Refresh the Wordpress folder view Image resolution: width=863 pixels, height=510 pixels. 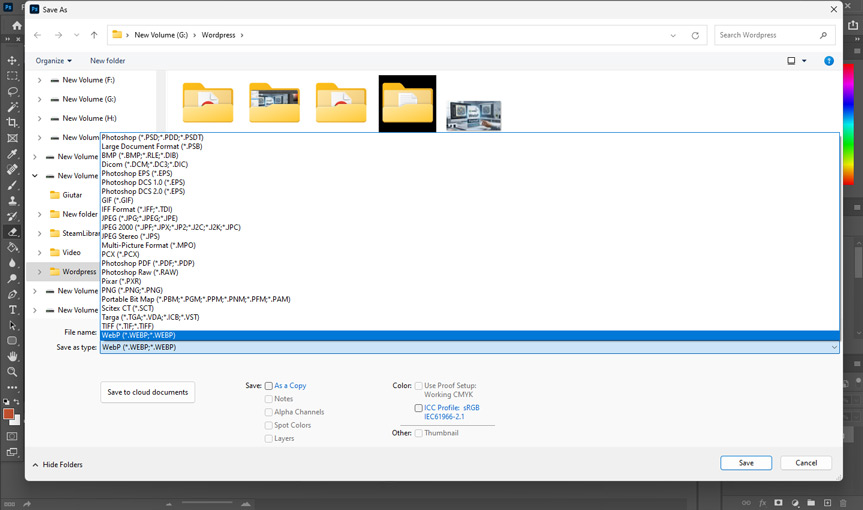695,35
